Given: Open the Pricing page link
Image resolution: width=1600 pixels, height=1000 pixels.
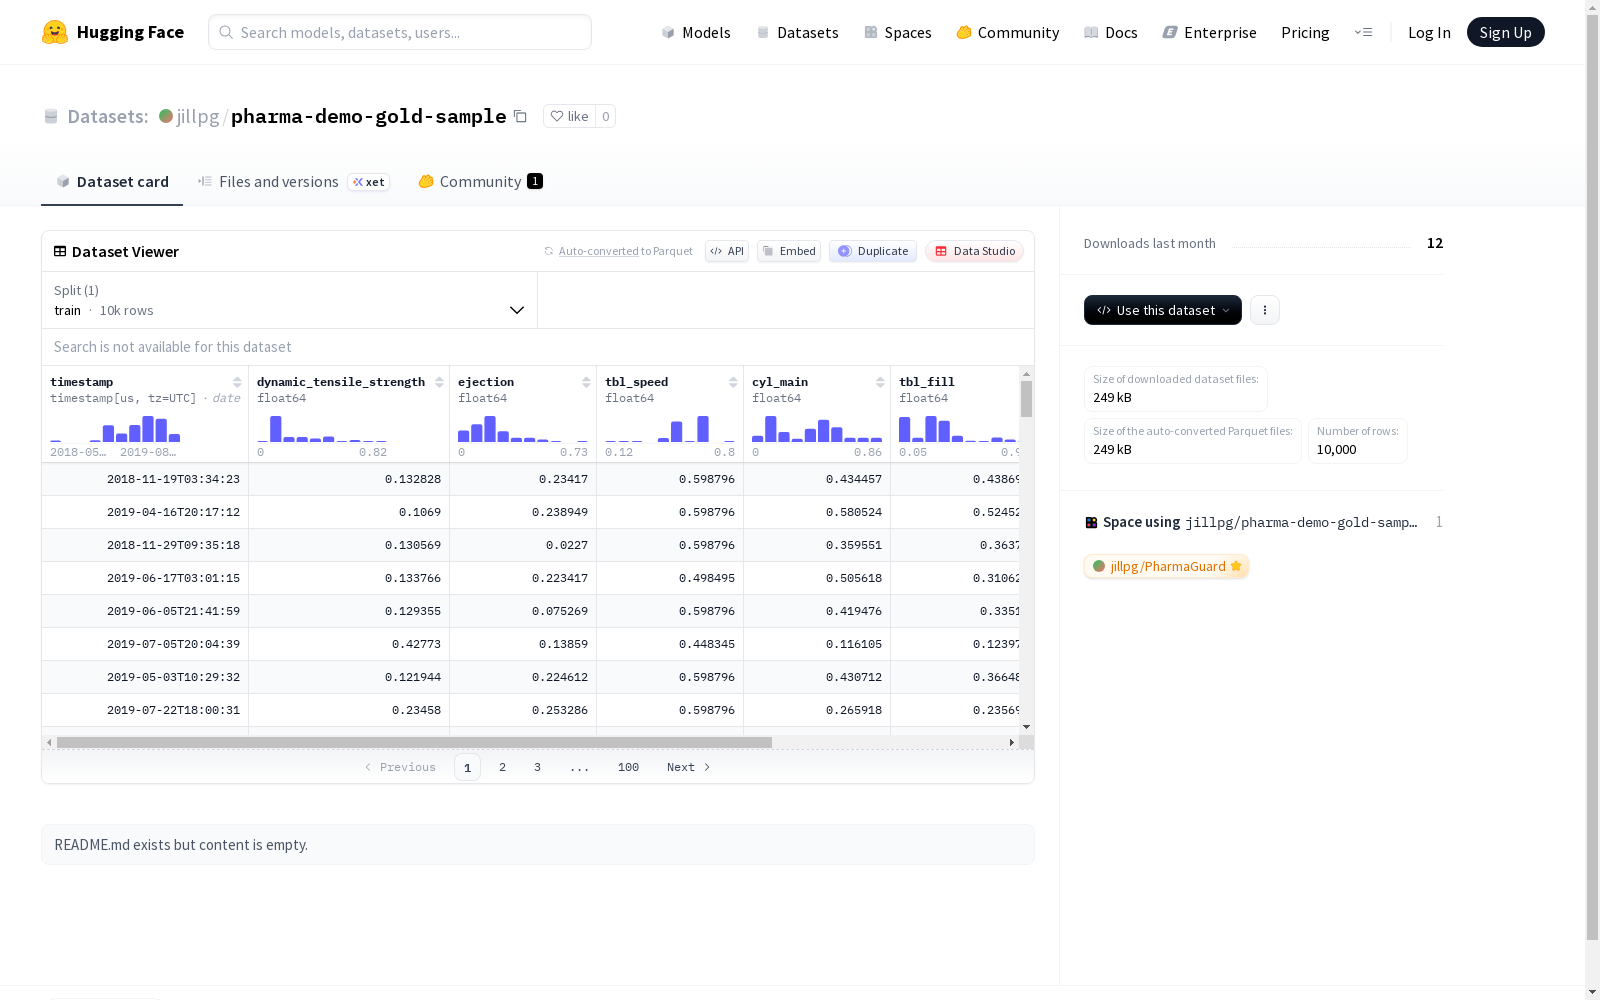Looking at the screenshot, I should tap(1305, 32).
